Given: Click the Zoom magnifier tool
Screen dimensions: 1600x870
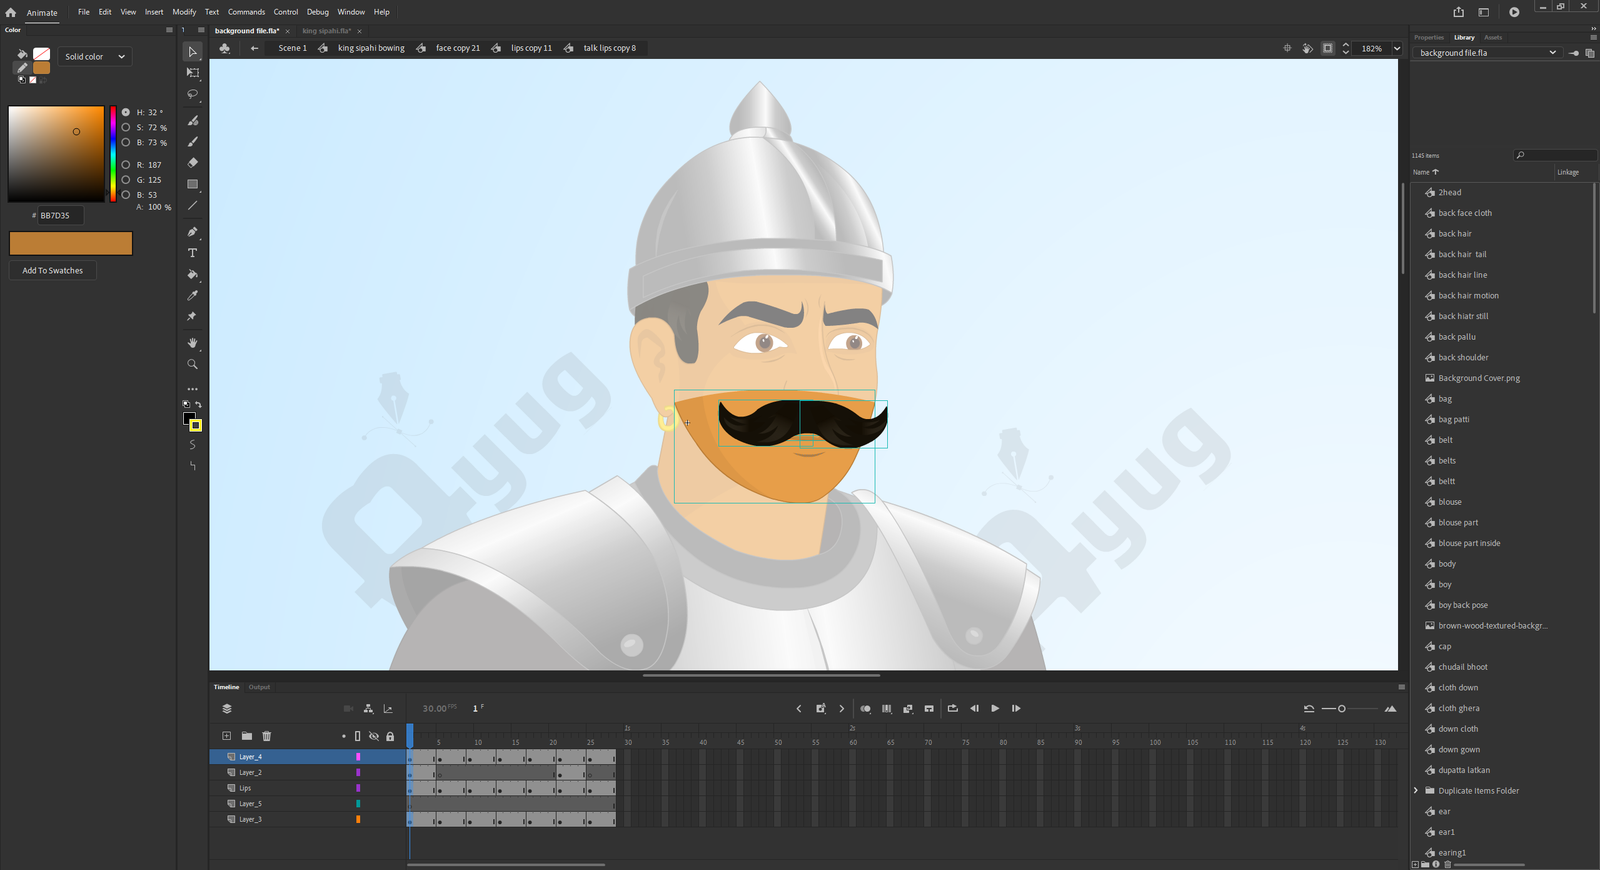Looking at the screenshot, I should coord(193,364).
